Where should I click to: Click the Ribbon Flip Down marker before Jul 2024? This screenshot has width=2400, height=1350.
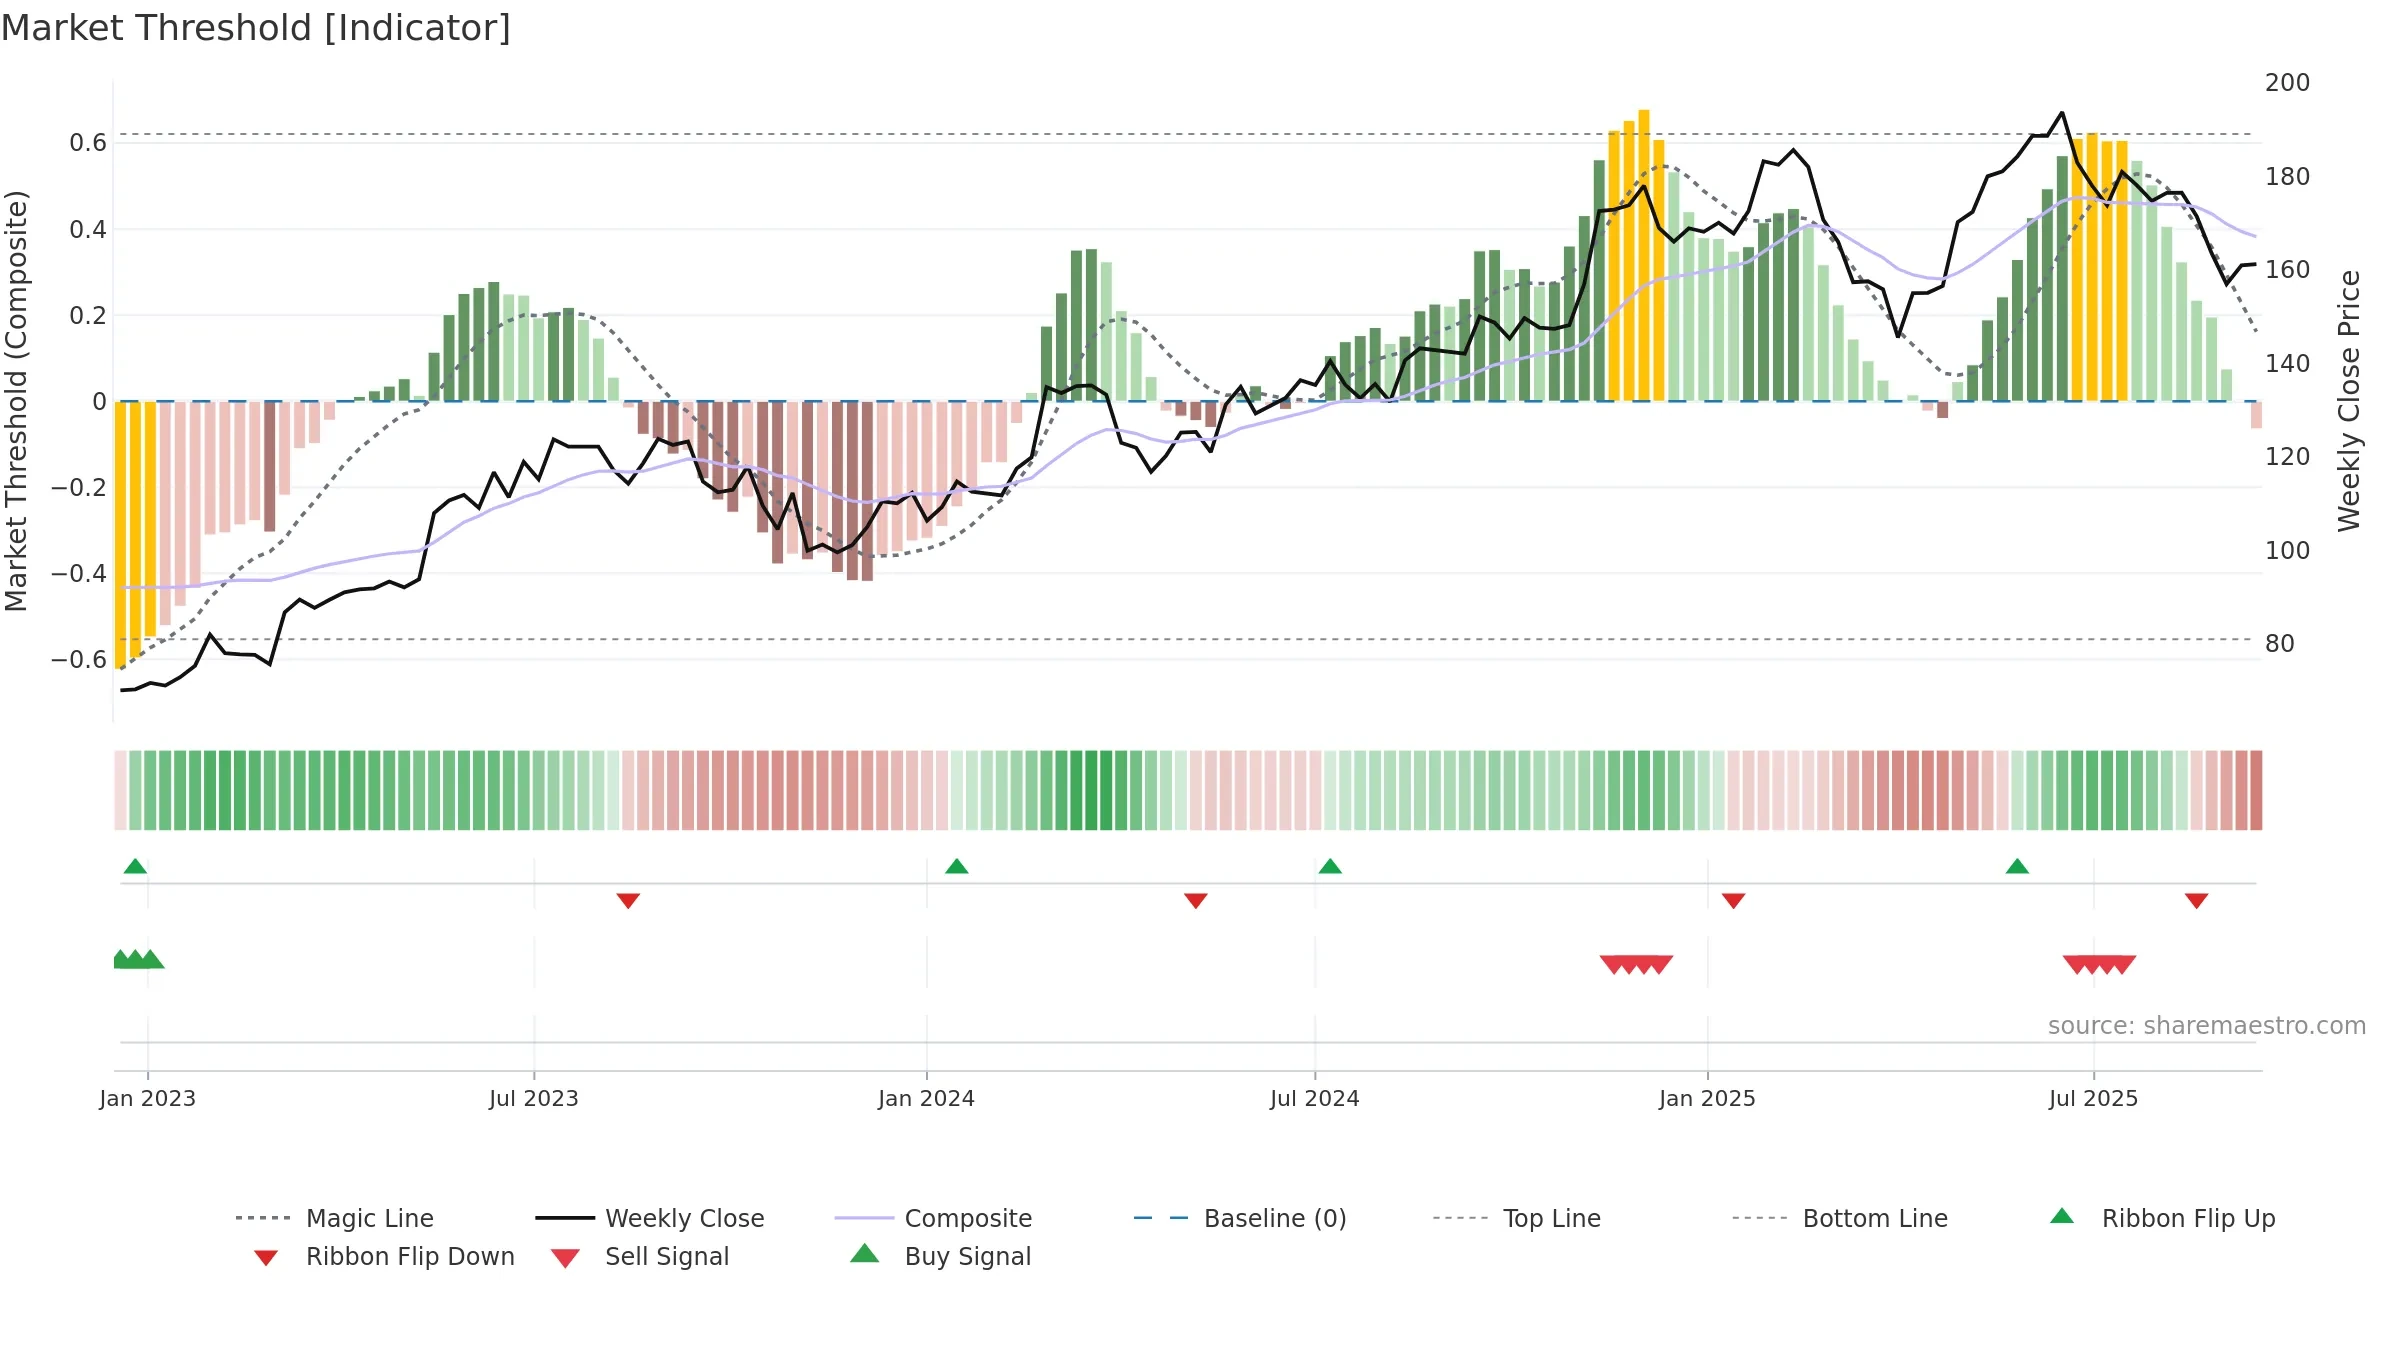pyautogui.click(x=1196, y=901)
